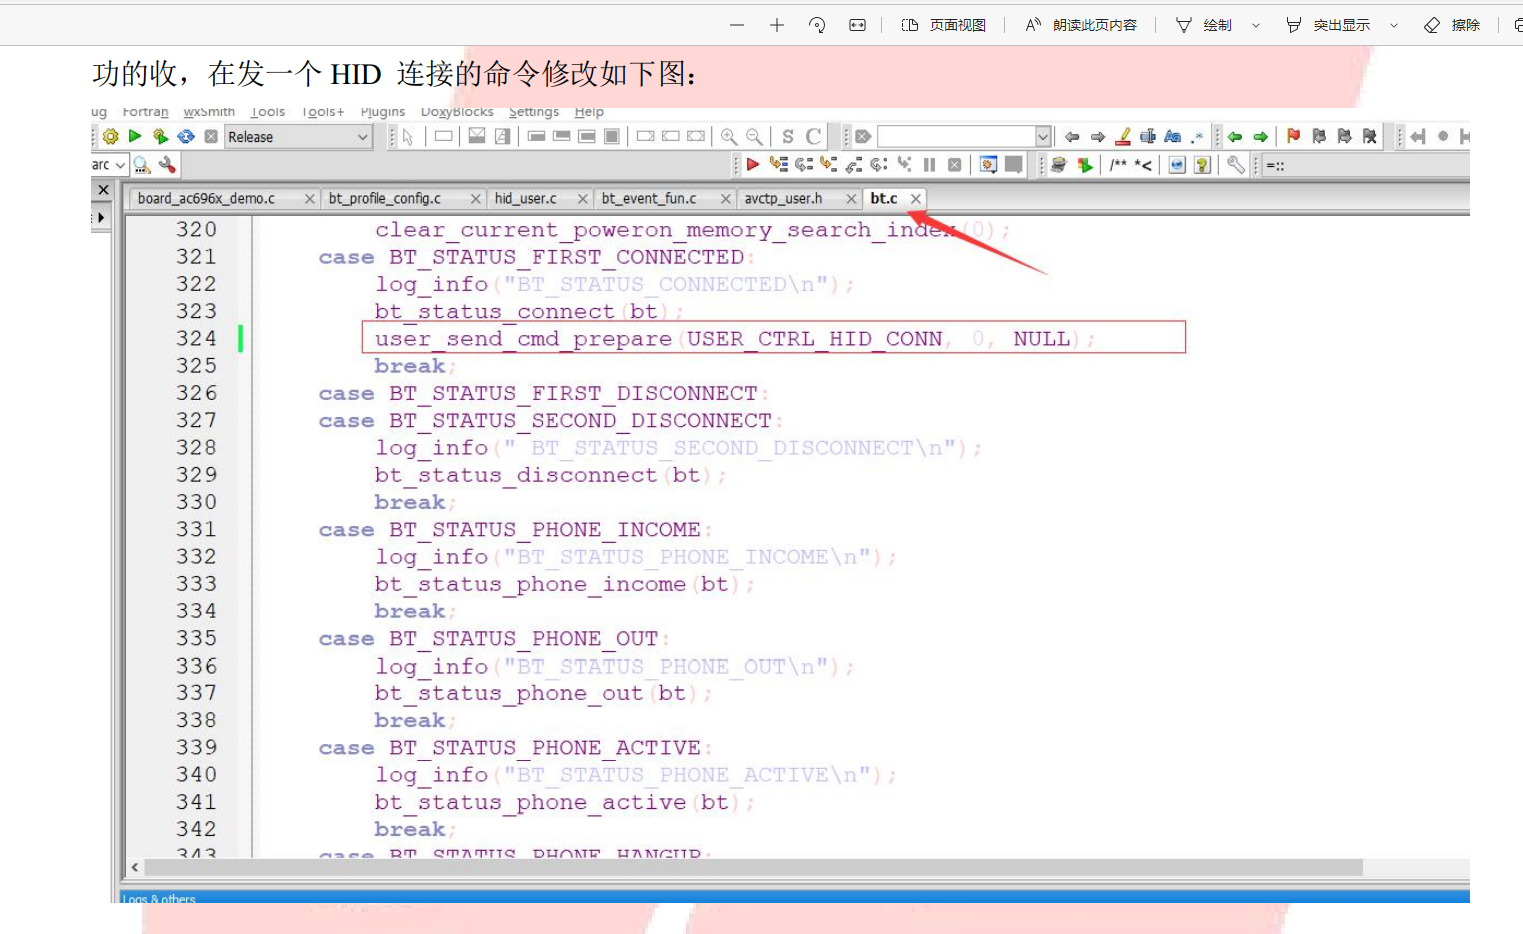
Task: Click the Build gear icon
Action: [111, 137]
